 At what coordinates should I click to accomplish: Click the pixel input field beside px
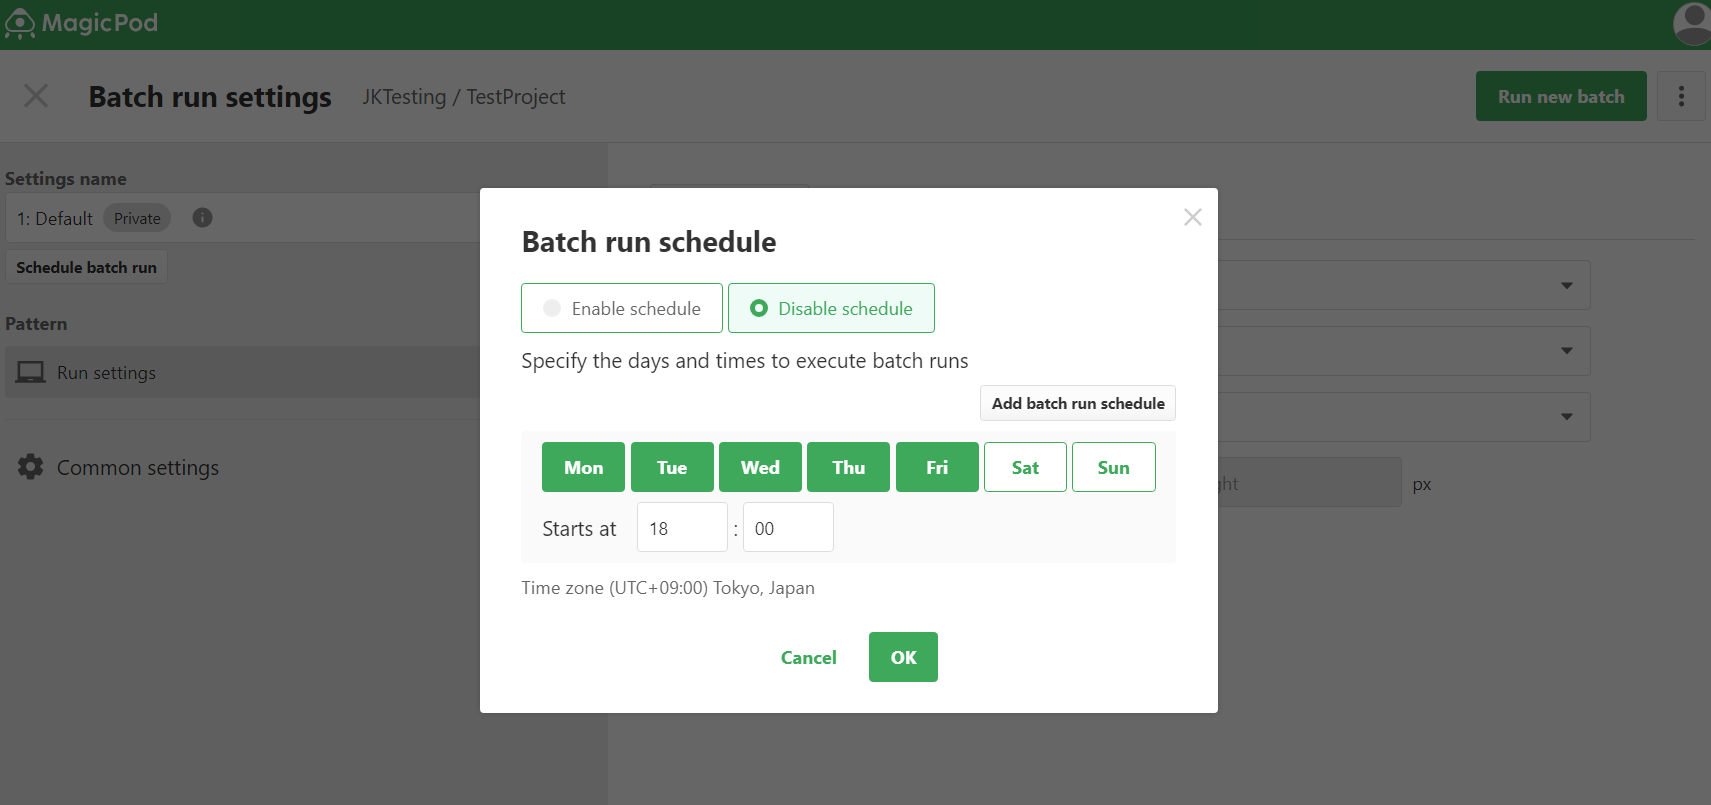1310,482
